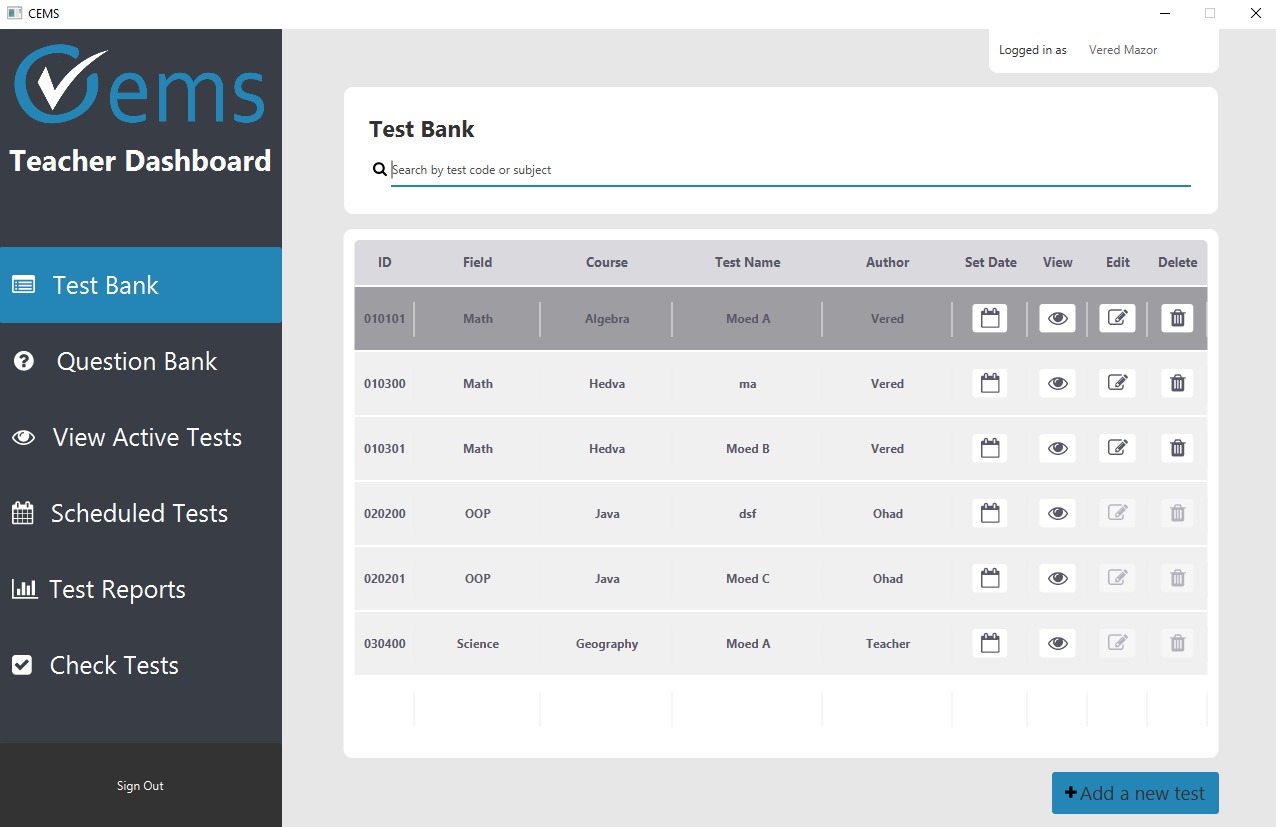Click the Add a new test button
The height and width of the screenshot is (827, 1276).
click(x=1135, y=793)
